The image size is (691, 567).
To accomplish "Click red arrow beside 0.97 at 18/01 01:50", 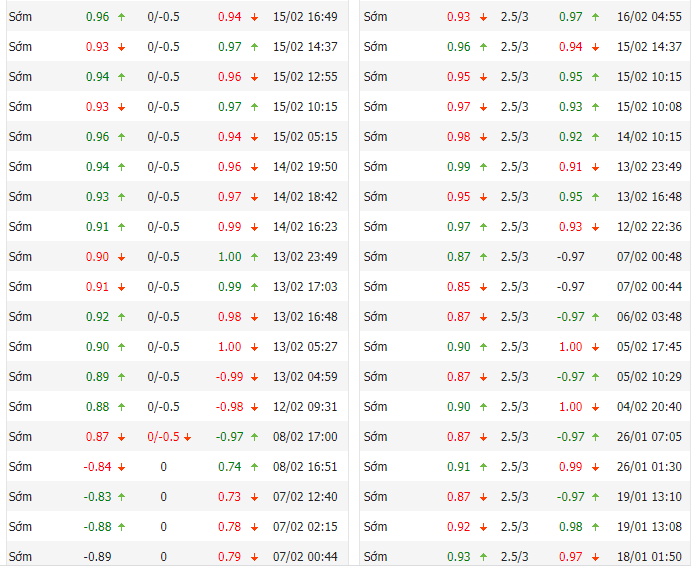I will [595, 557].
